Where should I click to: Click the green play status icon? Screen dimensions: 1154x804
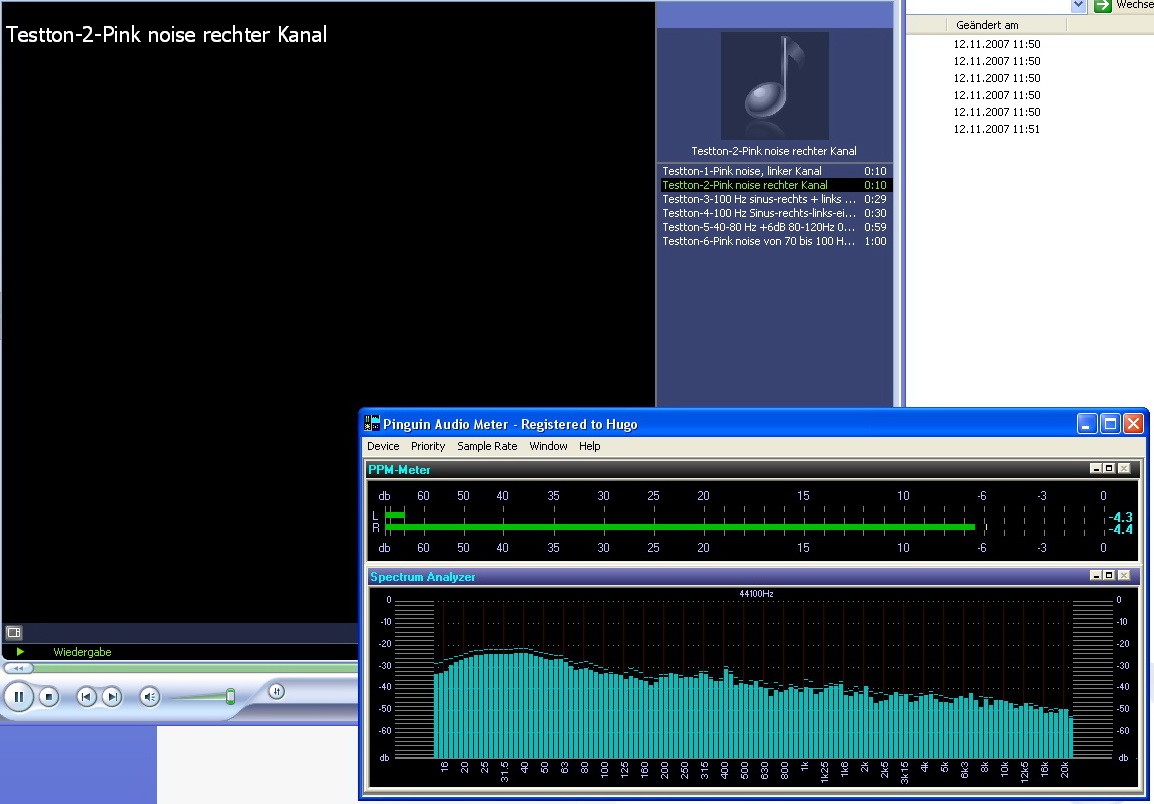(20, 652)
